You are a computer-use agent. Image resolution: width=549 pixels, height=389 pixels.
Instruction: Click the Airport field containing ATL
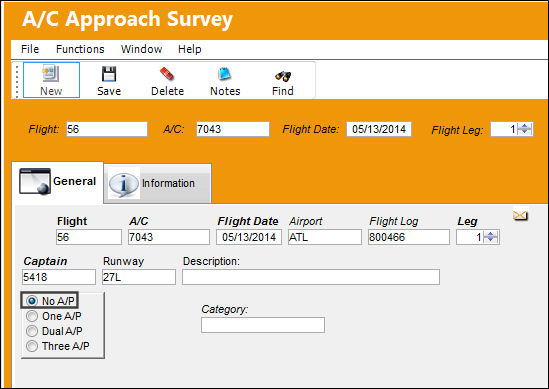[x=325, y=237]
